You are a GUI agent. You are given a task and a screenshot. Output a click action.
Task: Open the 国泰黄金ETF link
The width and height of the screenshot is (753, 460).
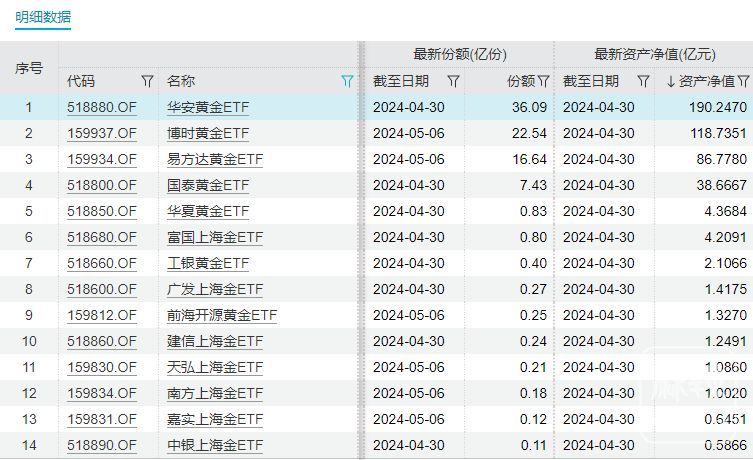pyautogui.click(x=208, y=185)
